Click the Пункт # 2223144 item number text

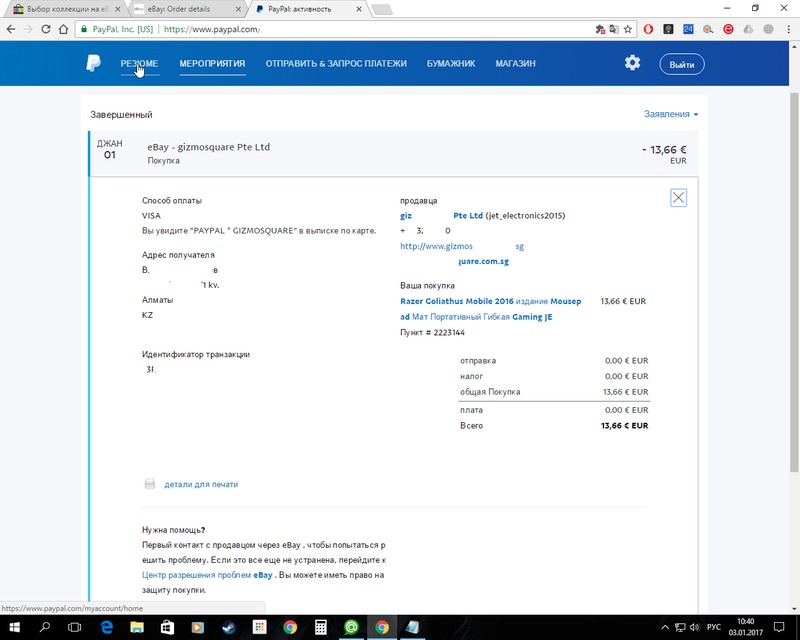(432, 332)
